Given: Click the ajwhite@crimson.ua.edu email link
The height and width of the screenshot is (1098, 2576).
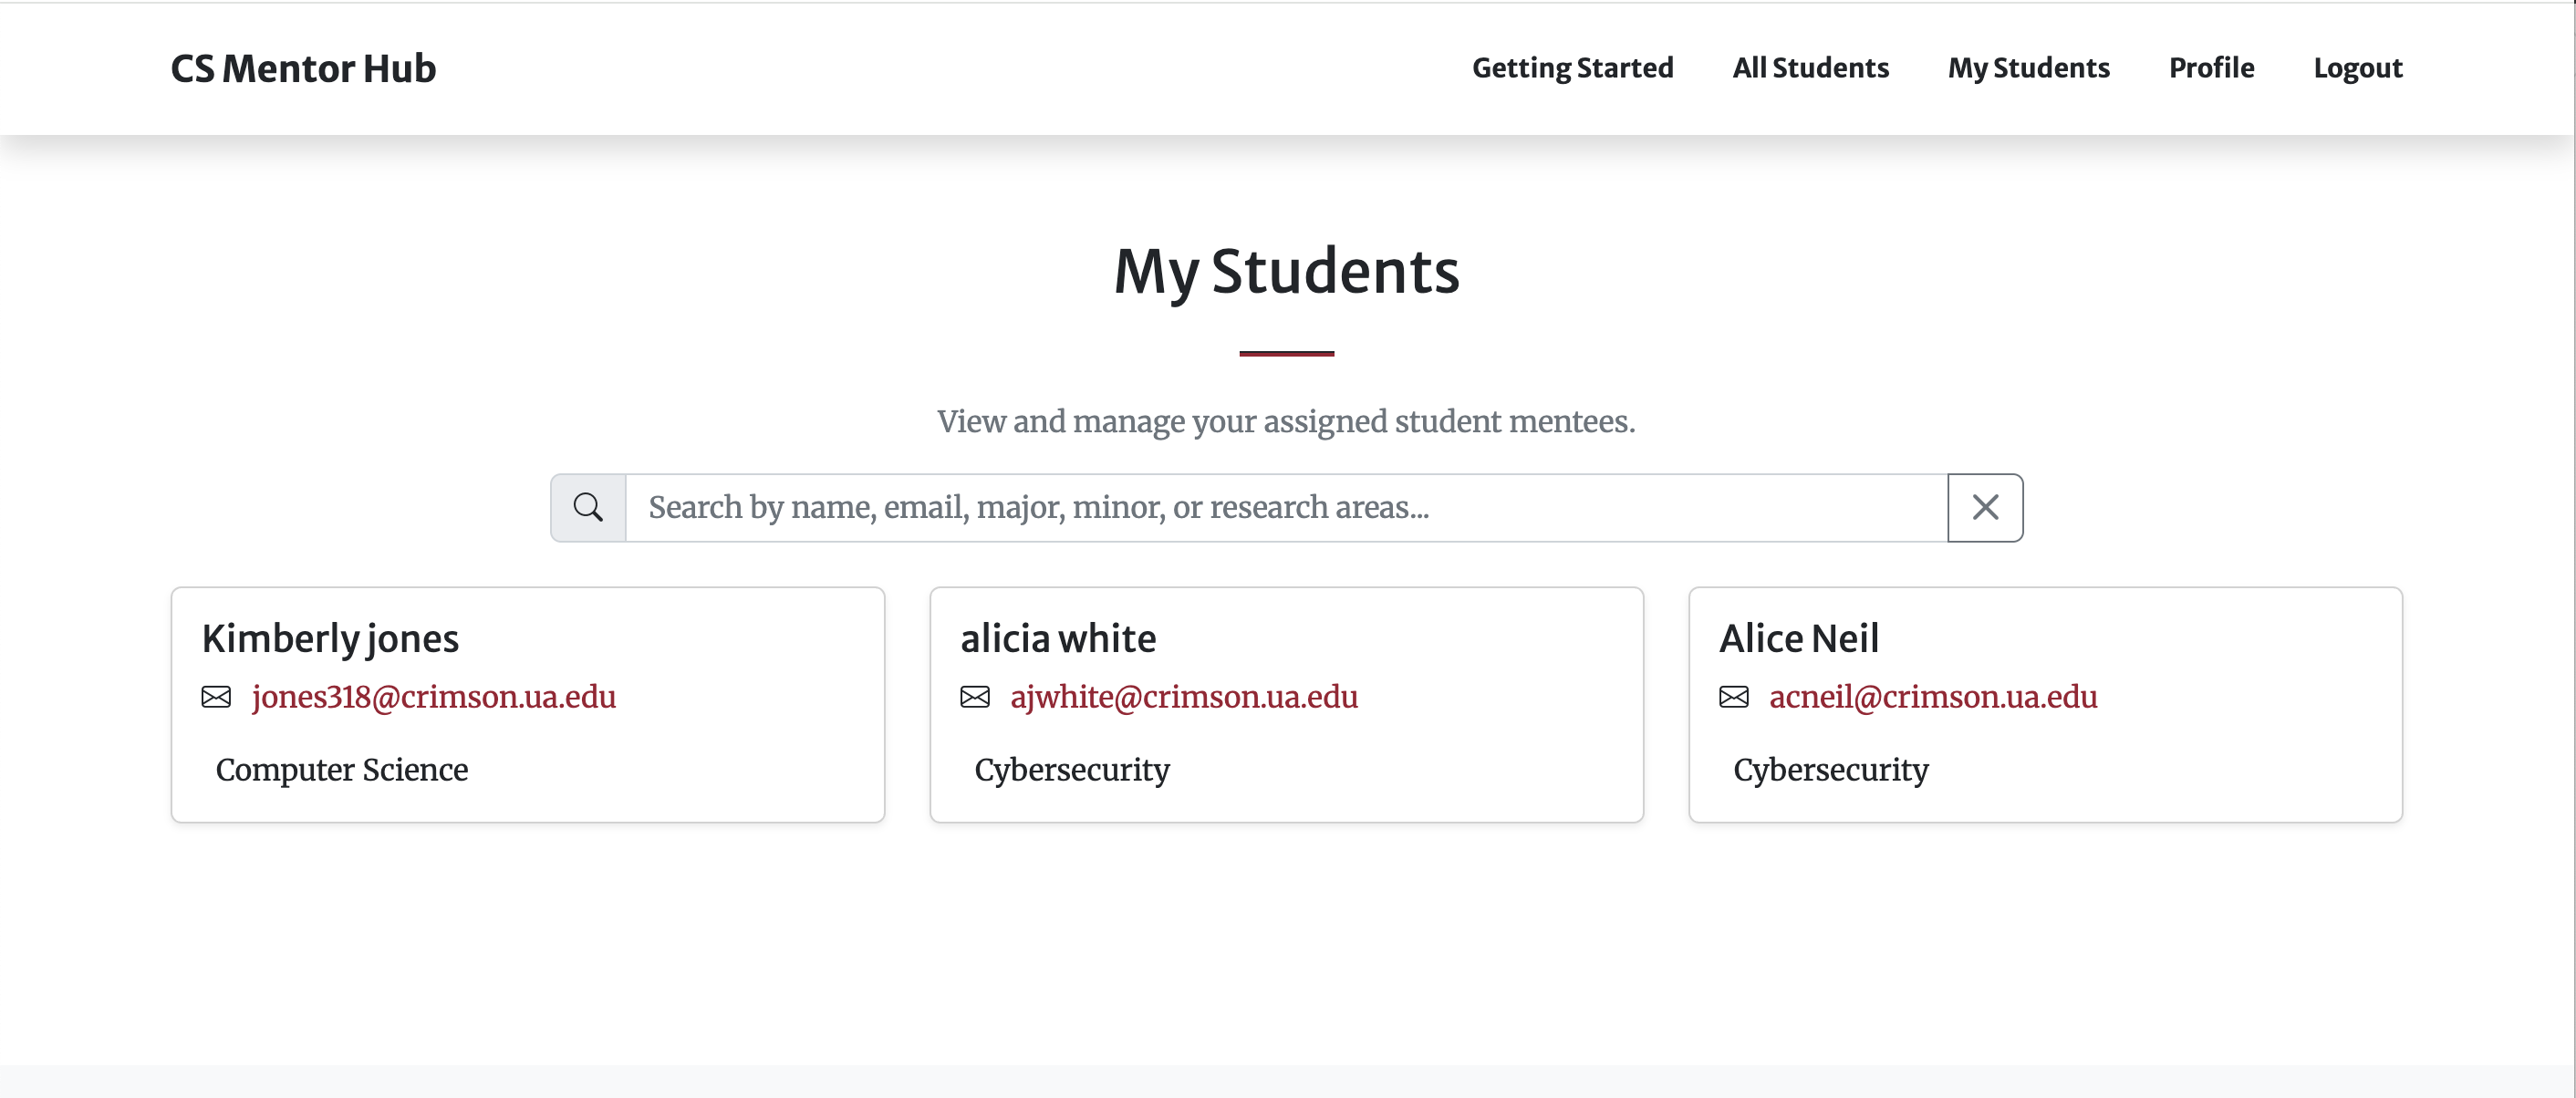Looking at the screenshot, I should 1184,697.
